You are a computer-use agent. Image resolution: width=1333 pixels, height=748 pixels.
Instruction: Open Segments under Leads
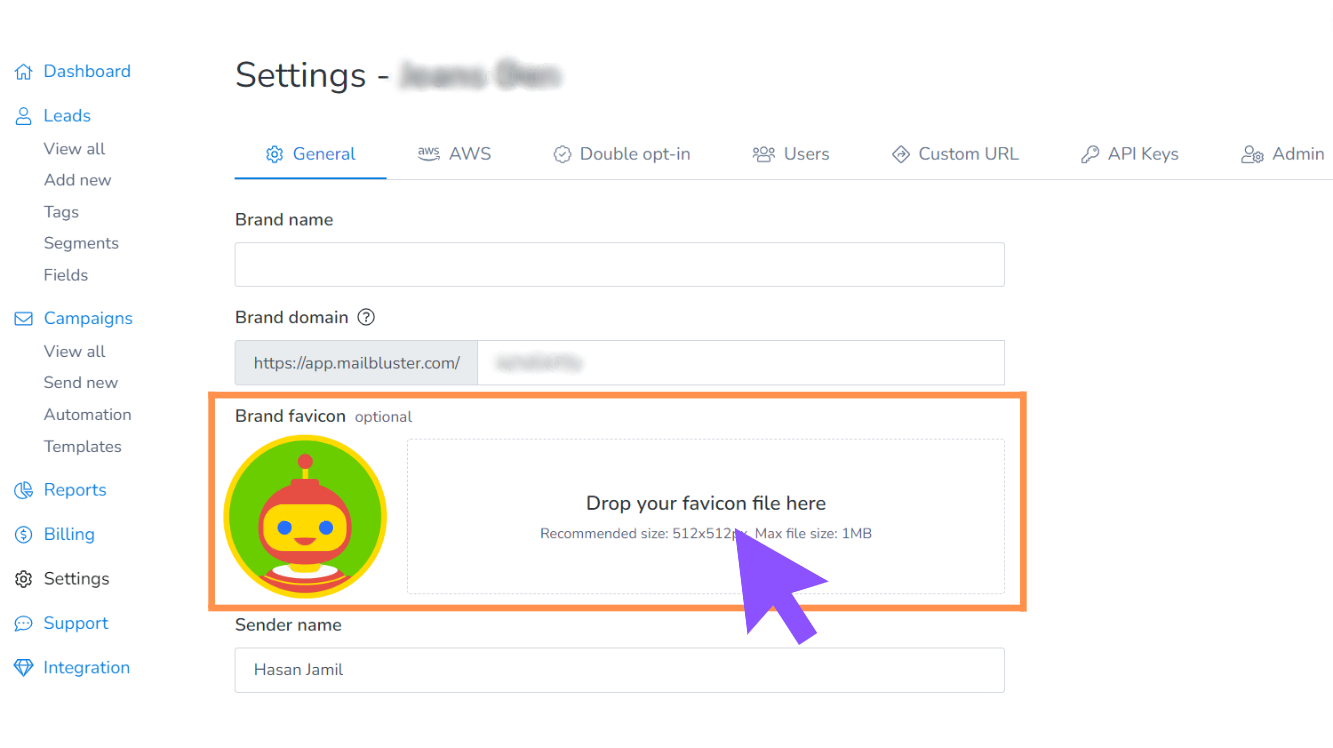tap(81, 243)
